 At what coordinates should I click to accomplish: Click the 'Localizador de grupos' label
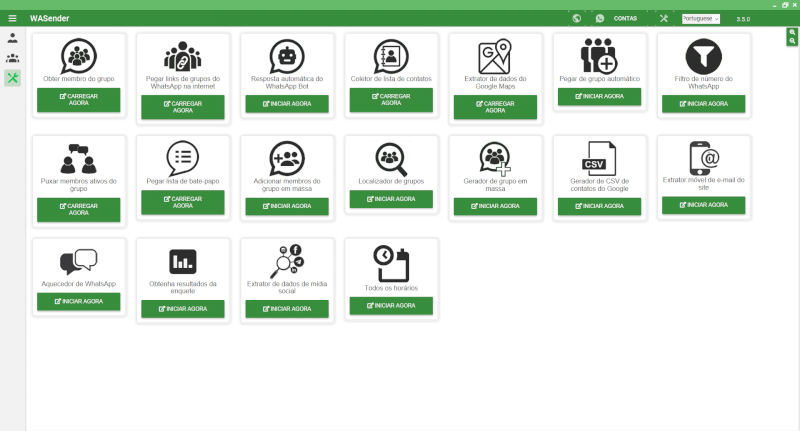[x=391, y=181]
